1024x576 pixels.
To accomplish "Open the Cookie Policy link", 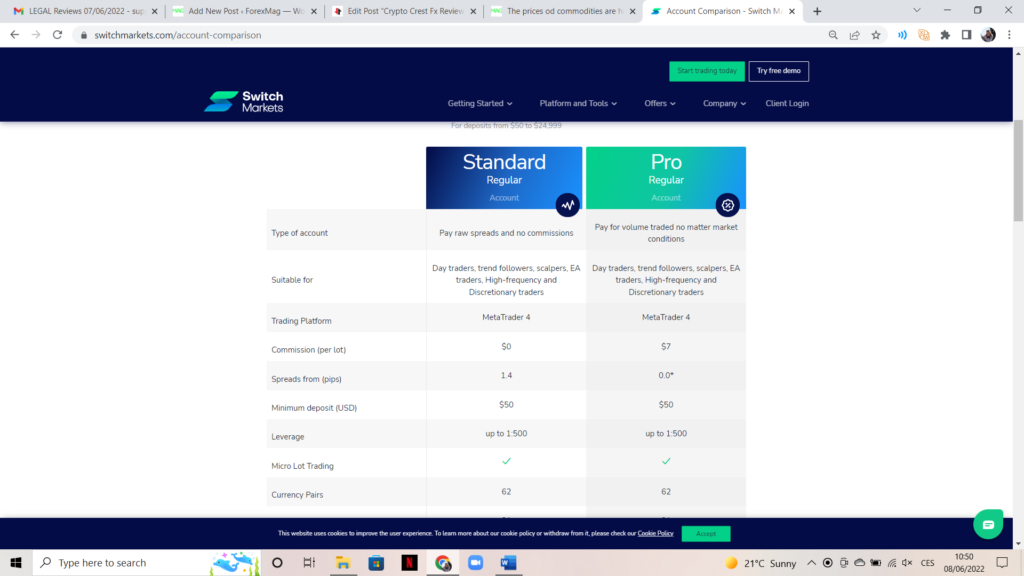I will pos(655,534).
